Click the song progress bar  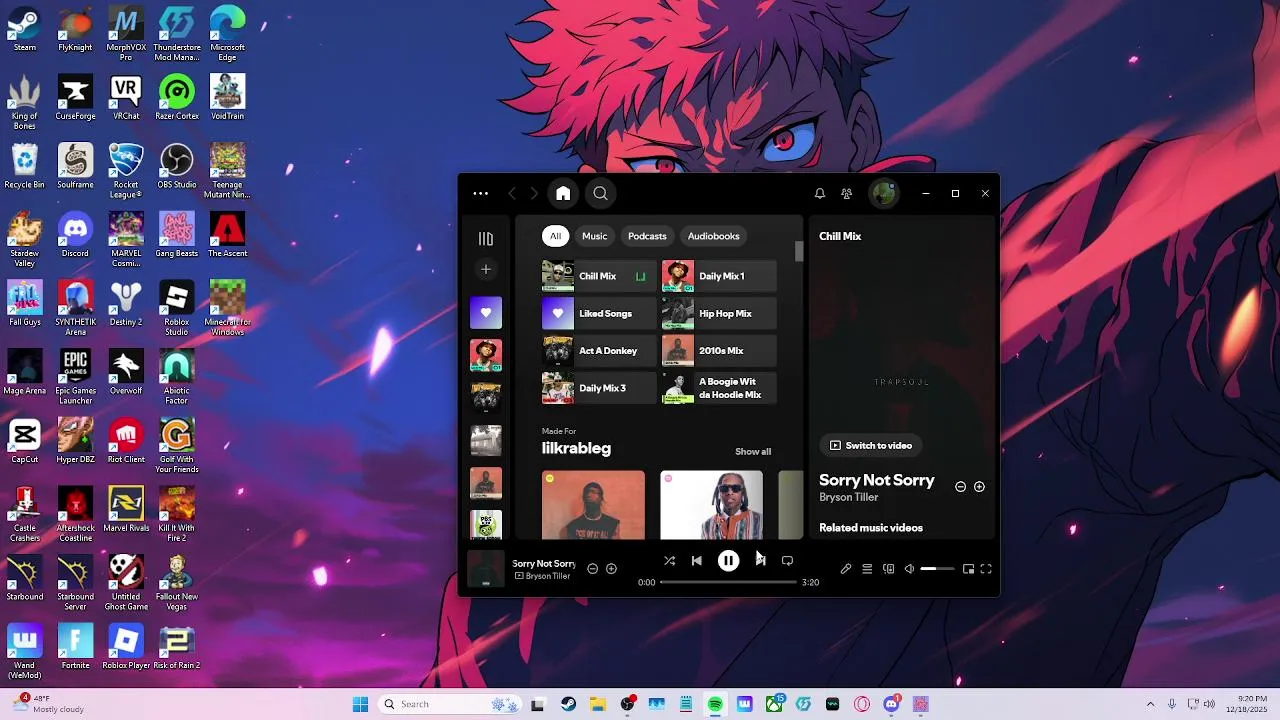728,582
